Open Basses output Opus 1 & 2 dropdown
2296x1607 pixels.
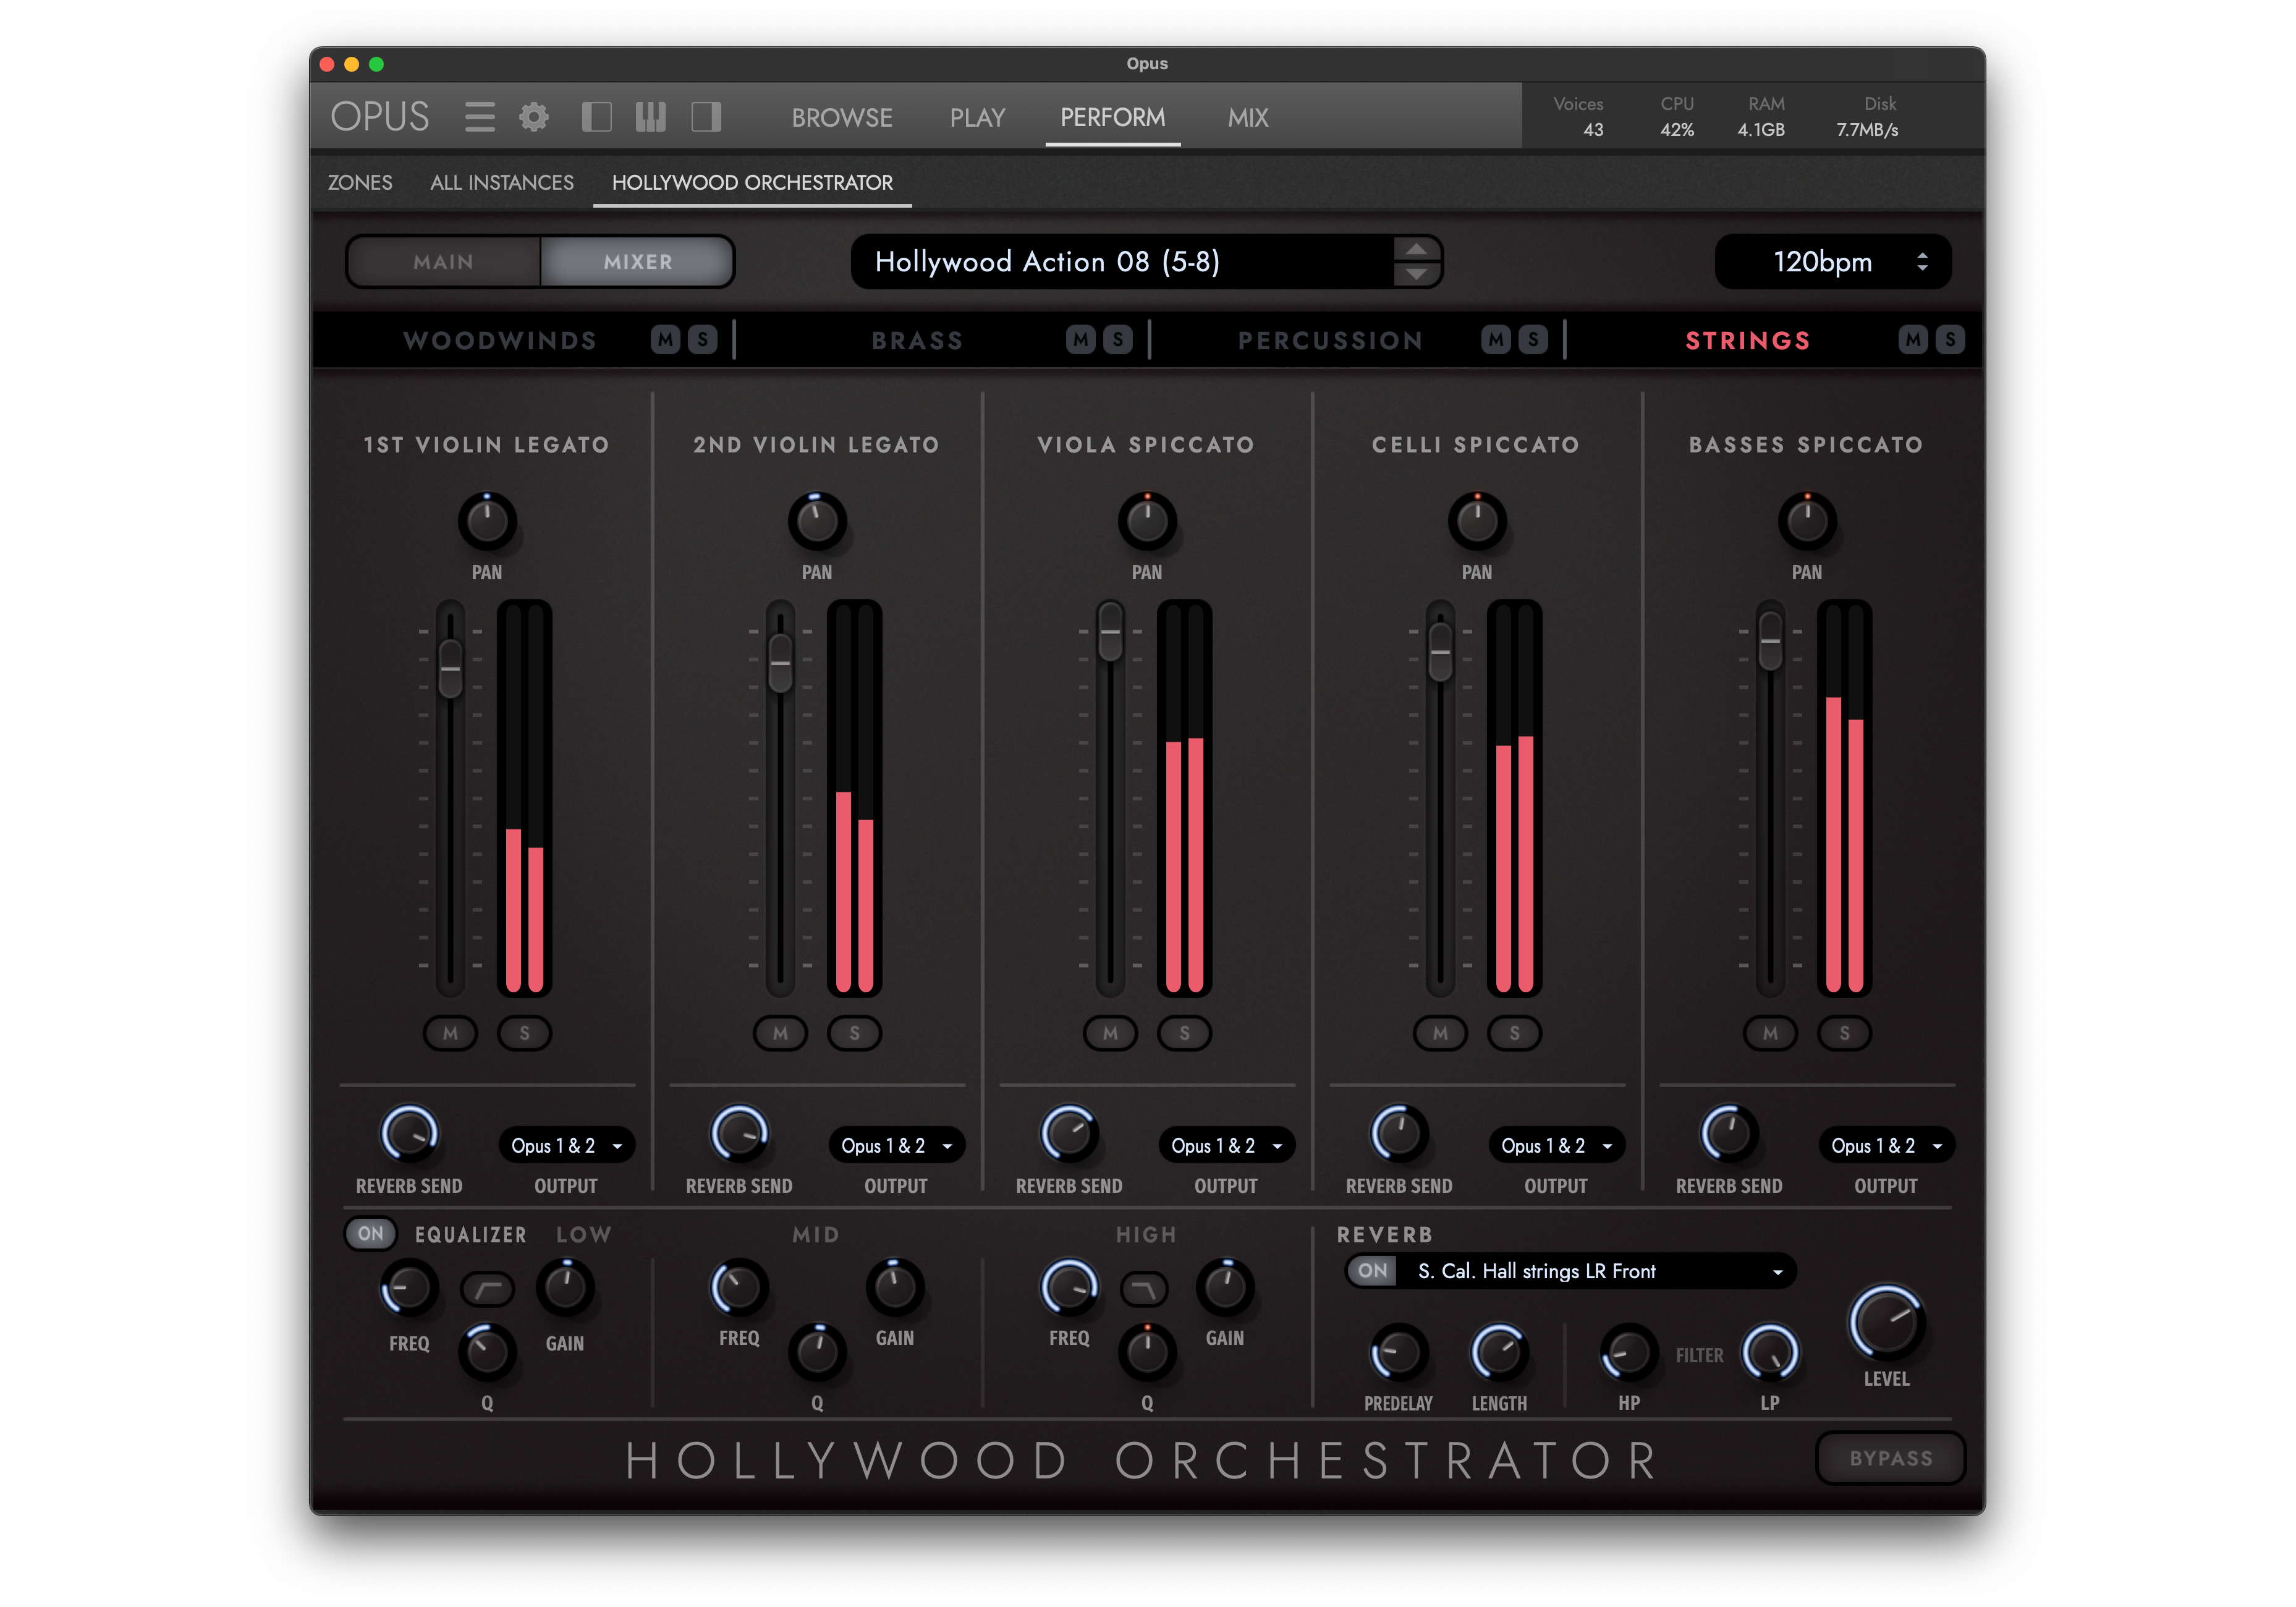coord(1886,1146)
